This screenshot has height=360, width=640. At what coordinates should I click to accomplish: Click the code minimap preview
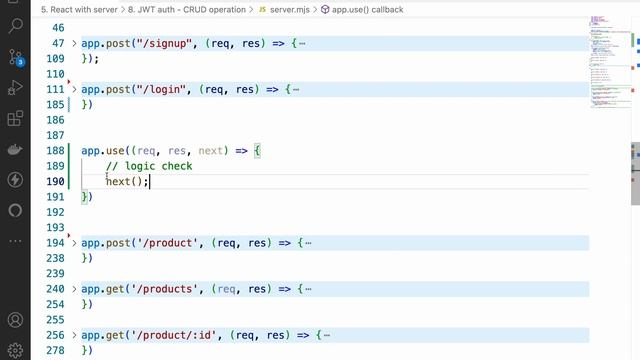(x=610, y=61)
